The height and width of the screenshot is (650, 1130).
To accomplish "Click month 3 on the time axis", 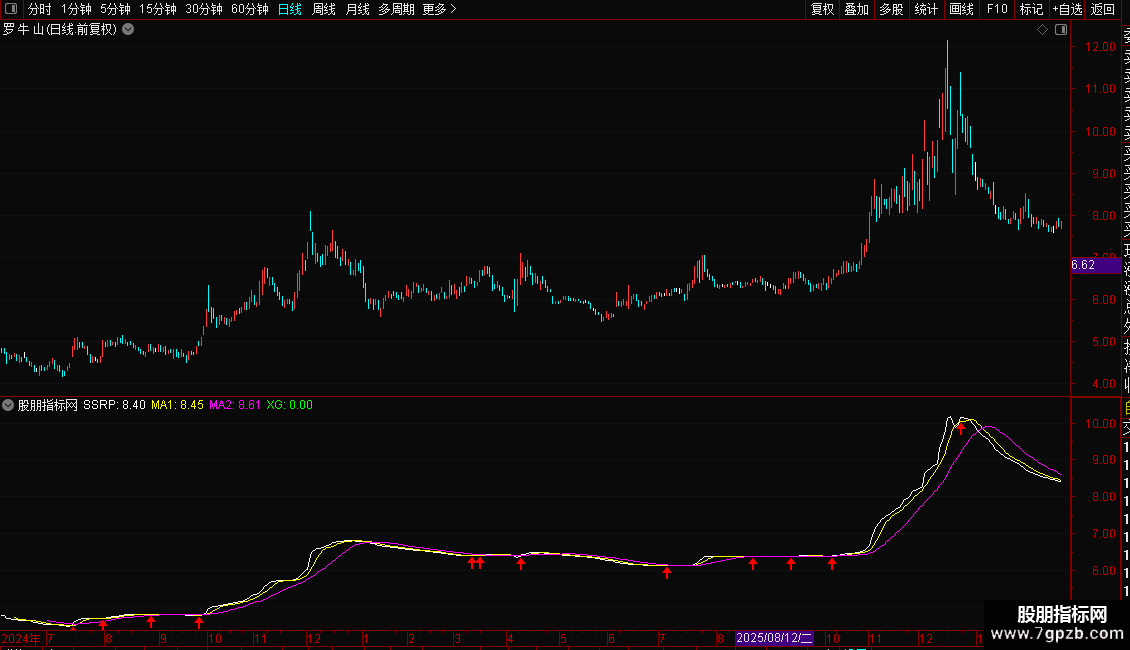I will point(457,638).
